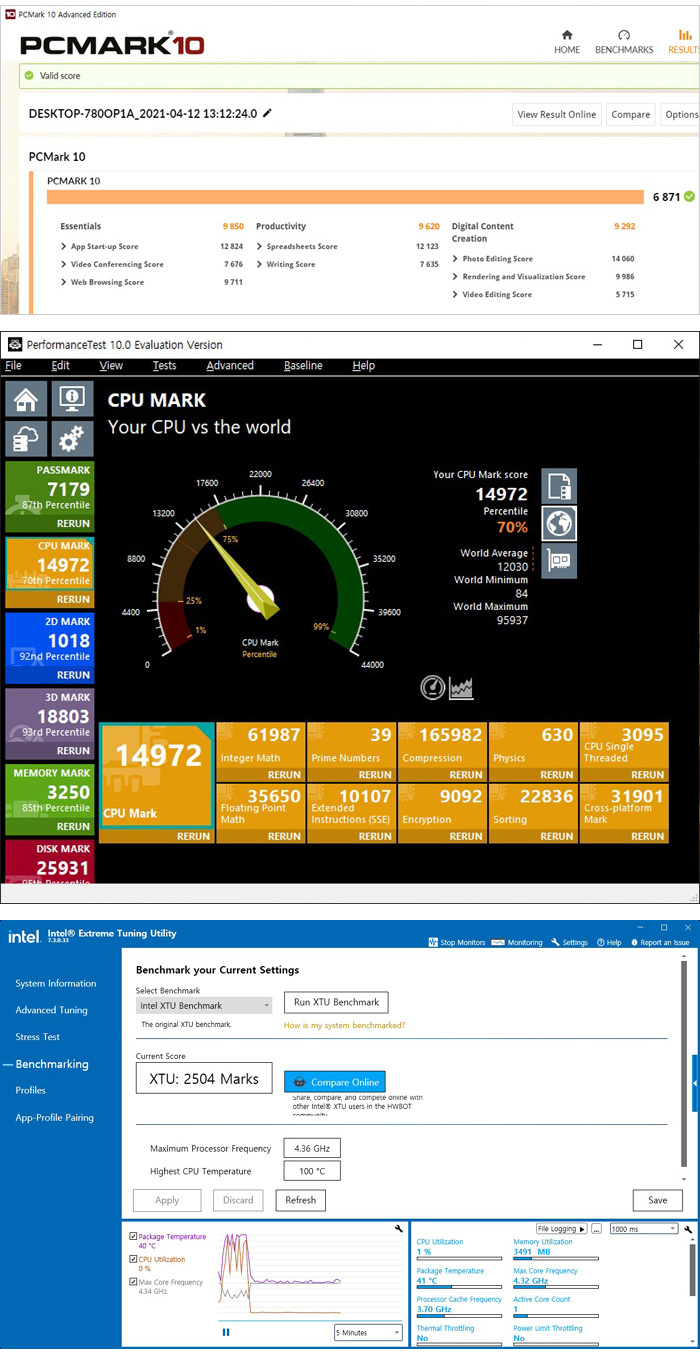
Task: Click the PCMark Compare button
Action: pos(631,114)
